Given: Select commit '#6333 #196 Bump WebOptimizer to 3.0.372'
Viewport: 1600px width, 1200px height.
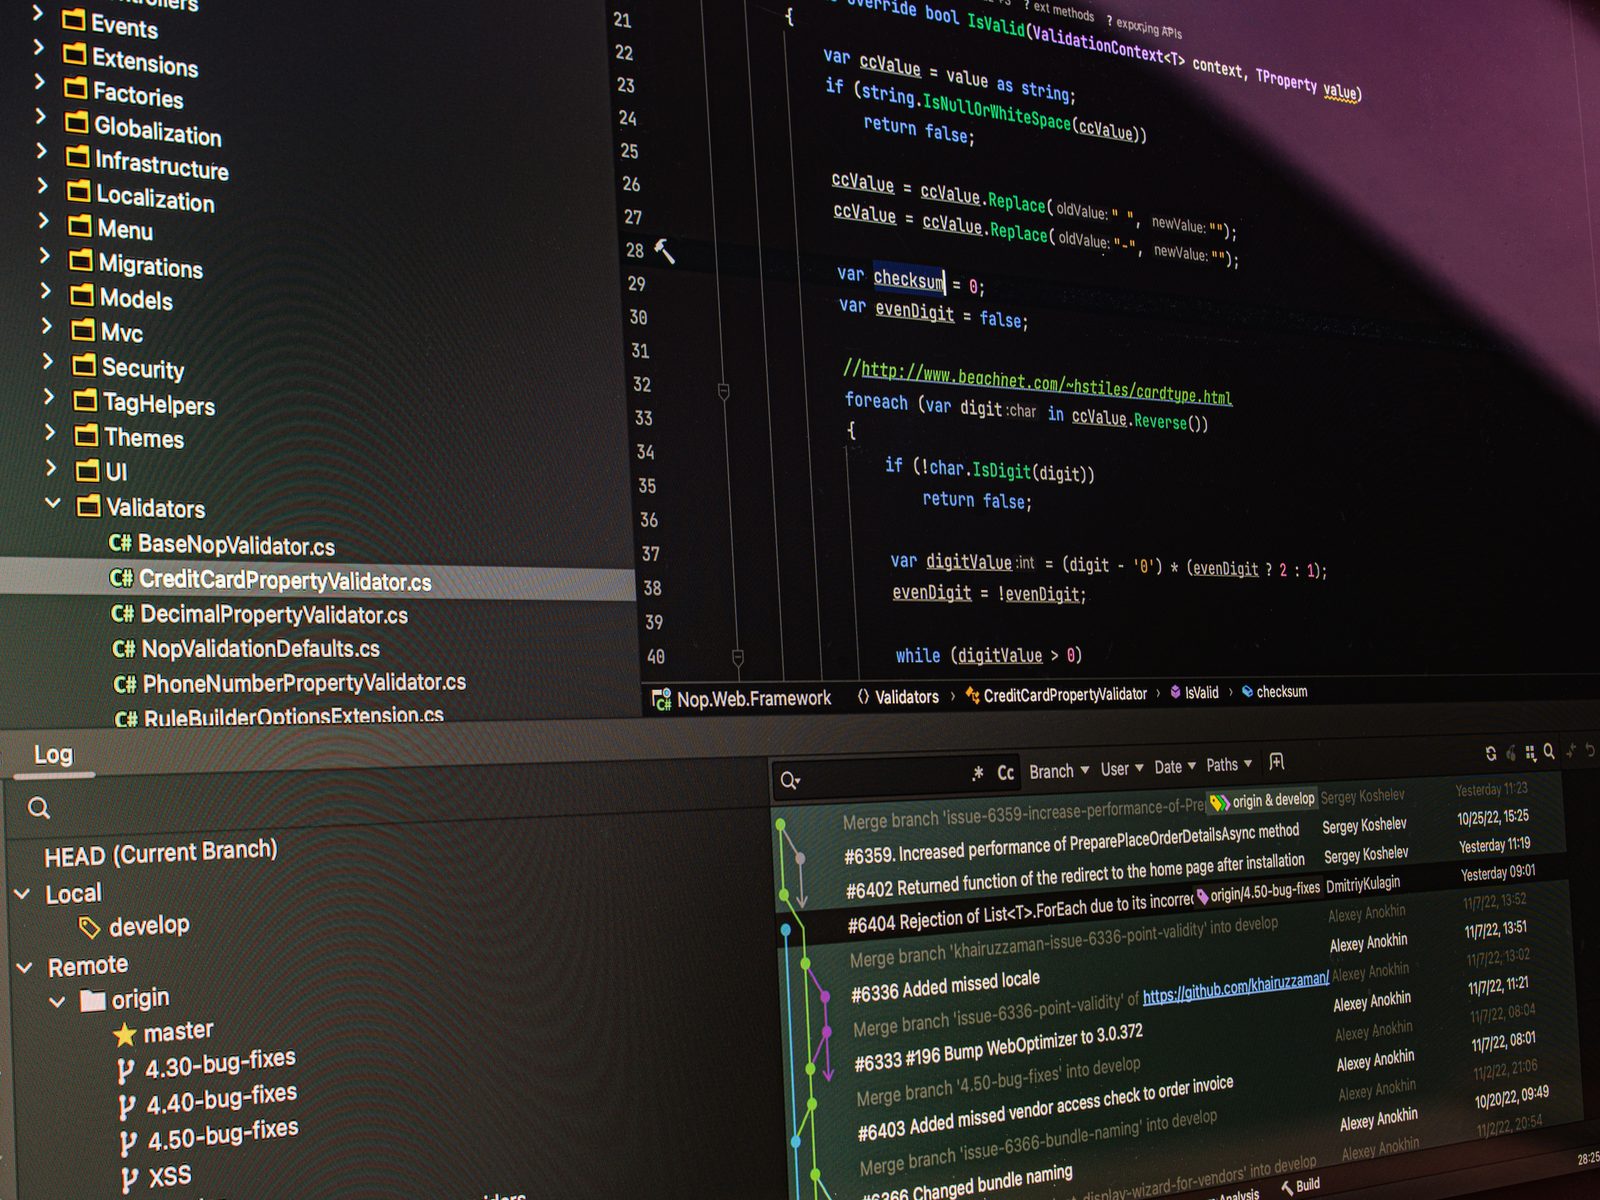Looking at the screenshot, I should (x=998, y=1045).
